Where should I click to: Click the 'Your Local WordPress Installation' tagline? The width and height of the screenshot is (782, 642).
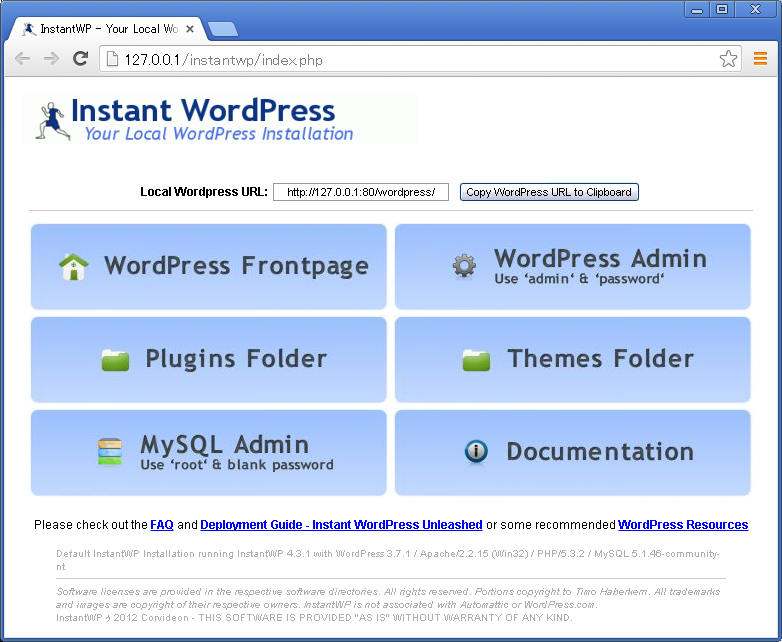pyautogui.click(x=219, y=134)
